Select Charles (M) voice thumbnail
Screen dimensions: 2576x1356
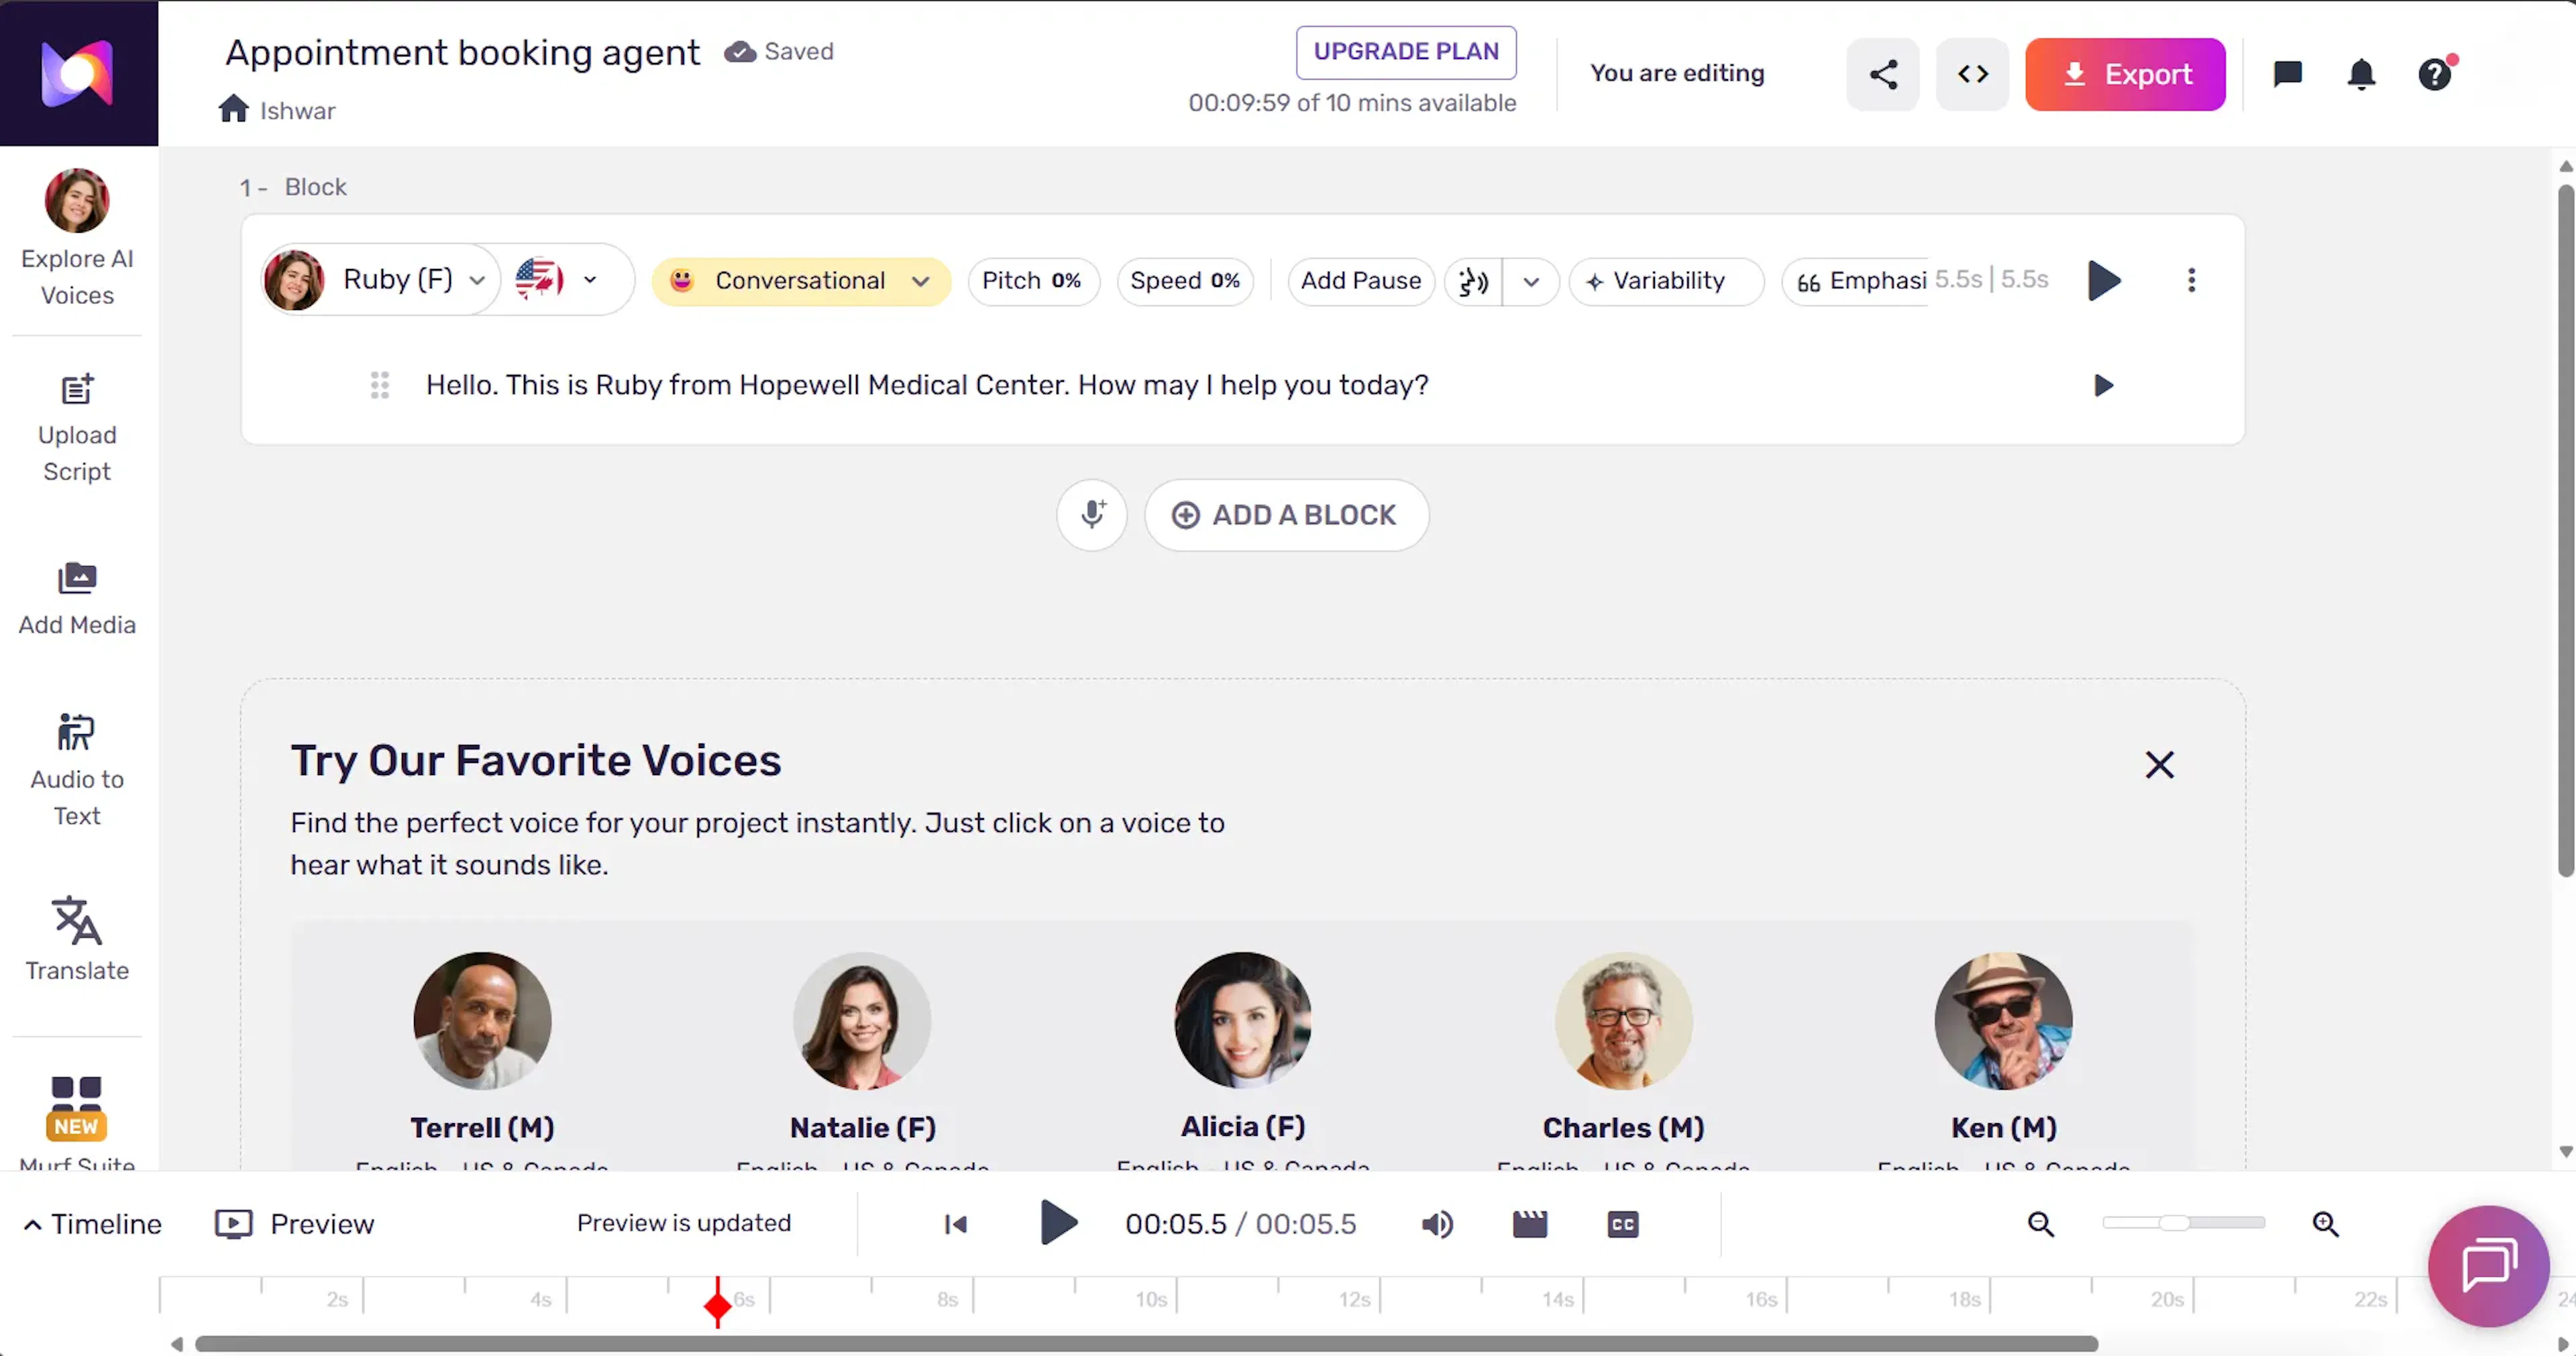point(1623,1020)
